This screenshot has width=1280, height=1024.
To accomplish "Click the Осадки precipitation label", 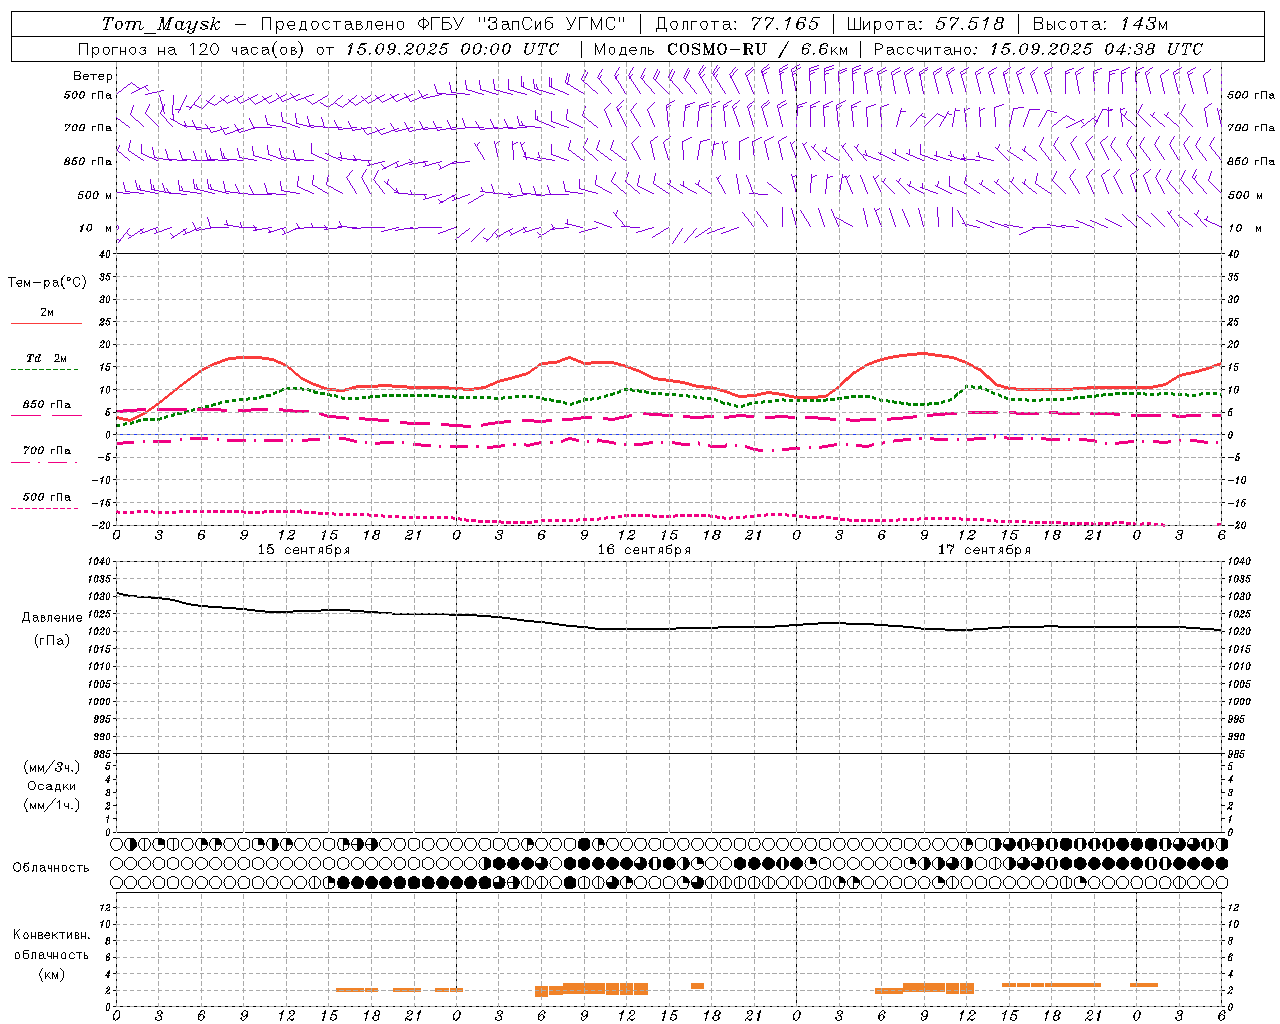I will click(52, 786).
